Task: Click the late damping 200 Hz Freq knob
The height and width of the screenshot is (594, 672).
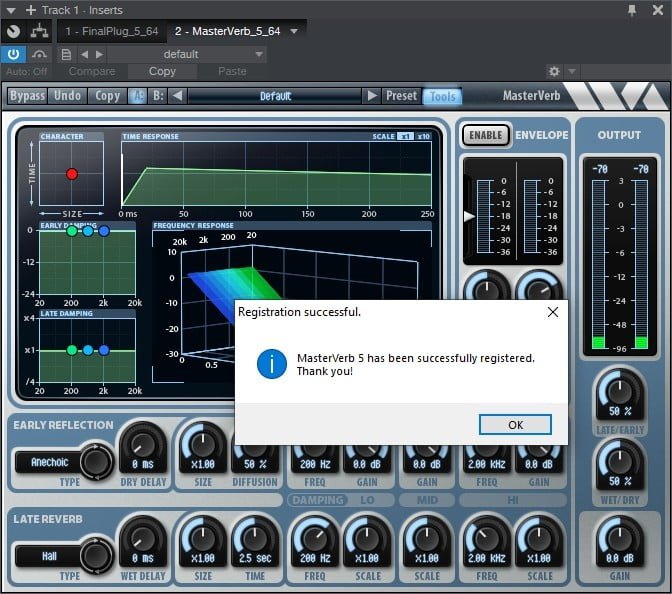Action: (x=315, y=539)
